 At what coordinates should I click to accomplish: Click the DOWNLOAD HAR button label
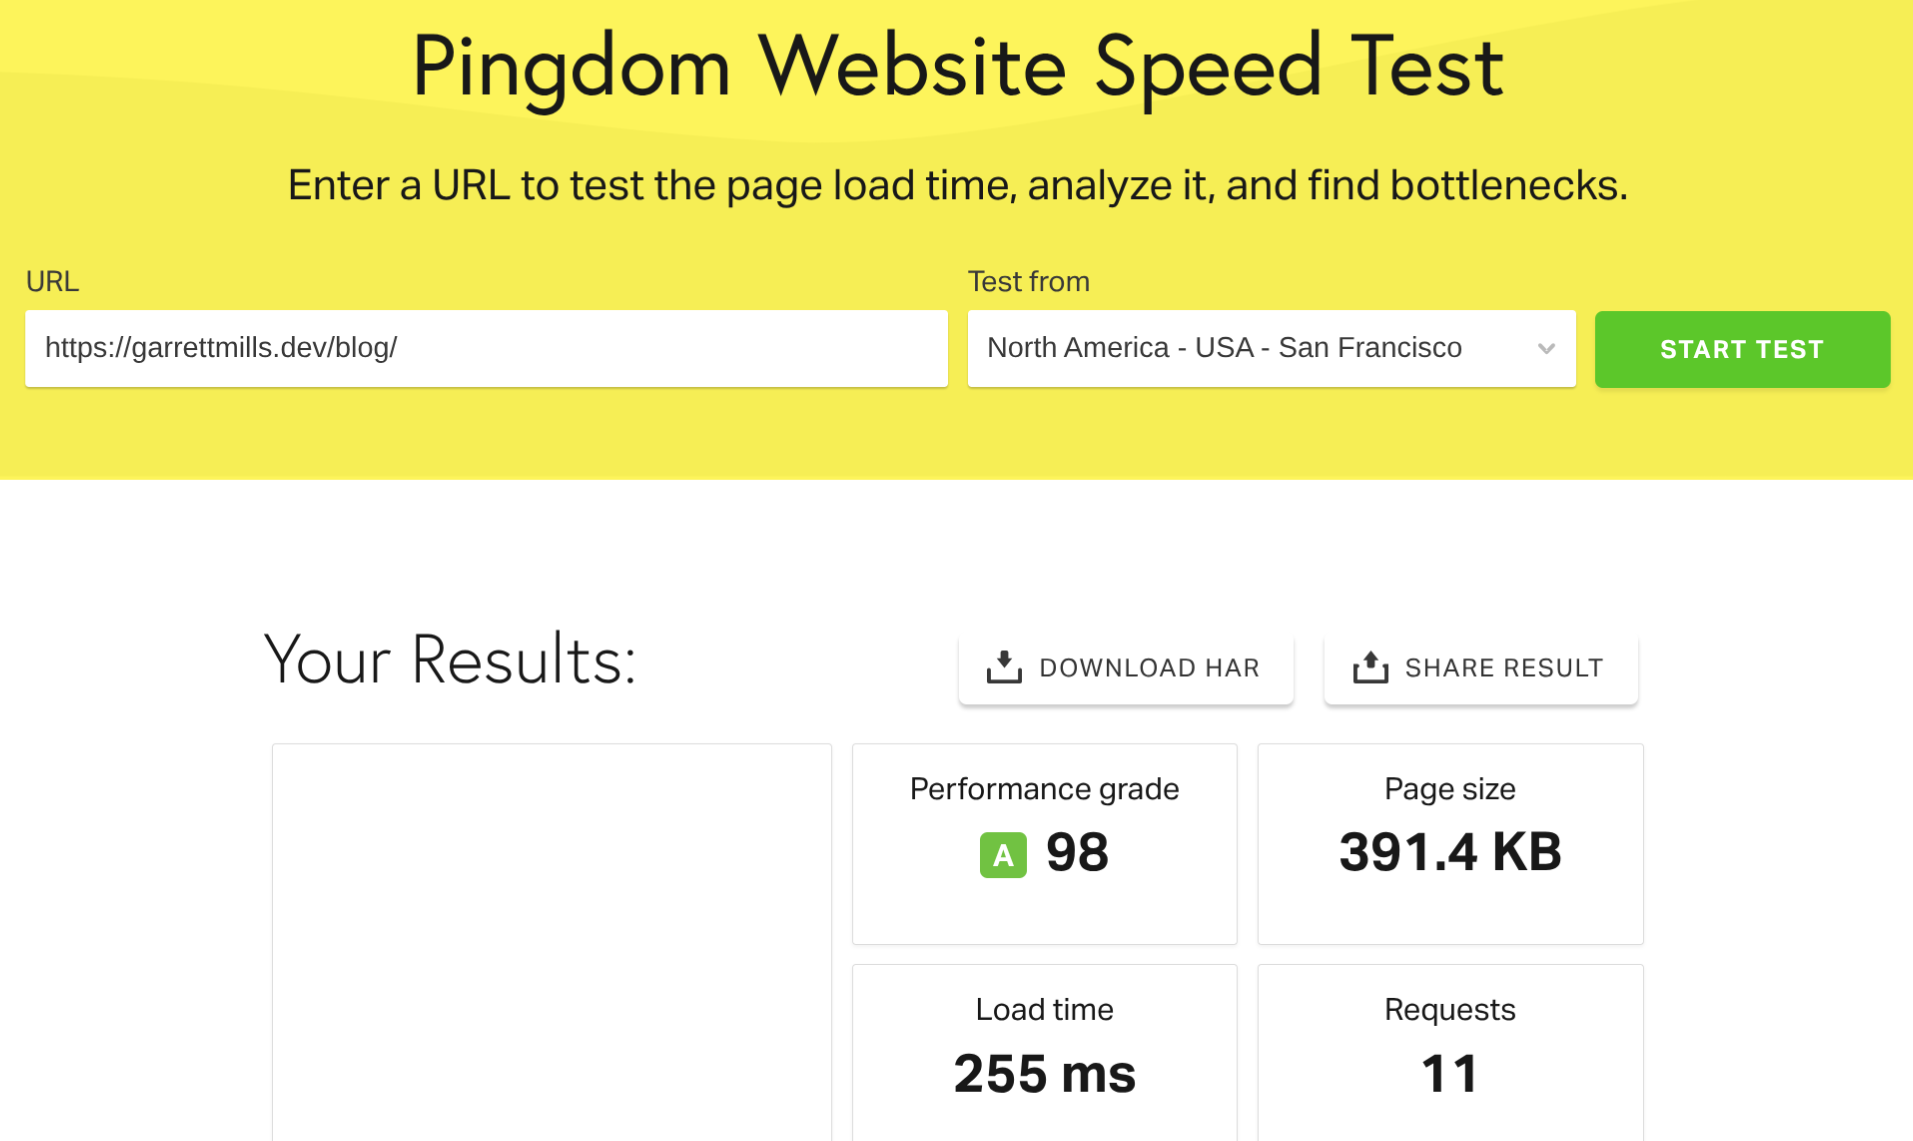click(1149, 668)
